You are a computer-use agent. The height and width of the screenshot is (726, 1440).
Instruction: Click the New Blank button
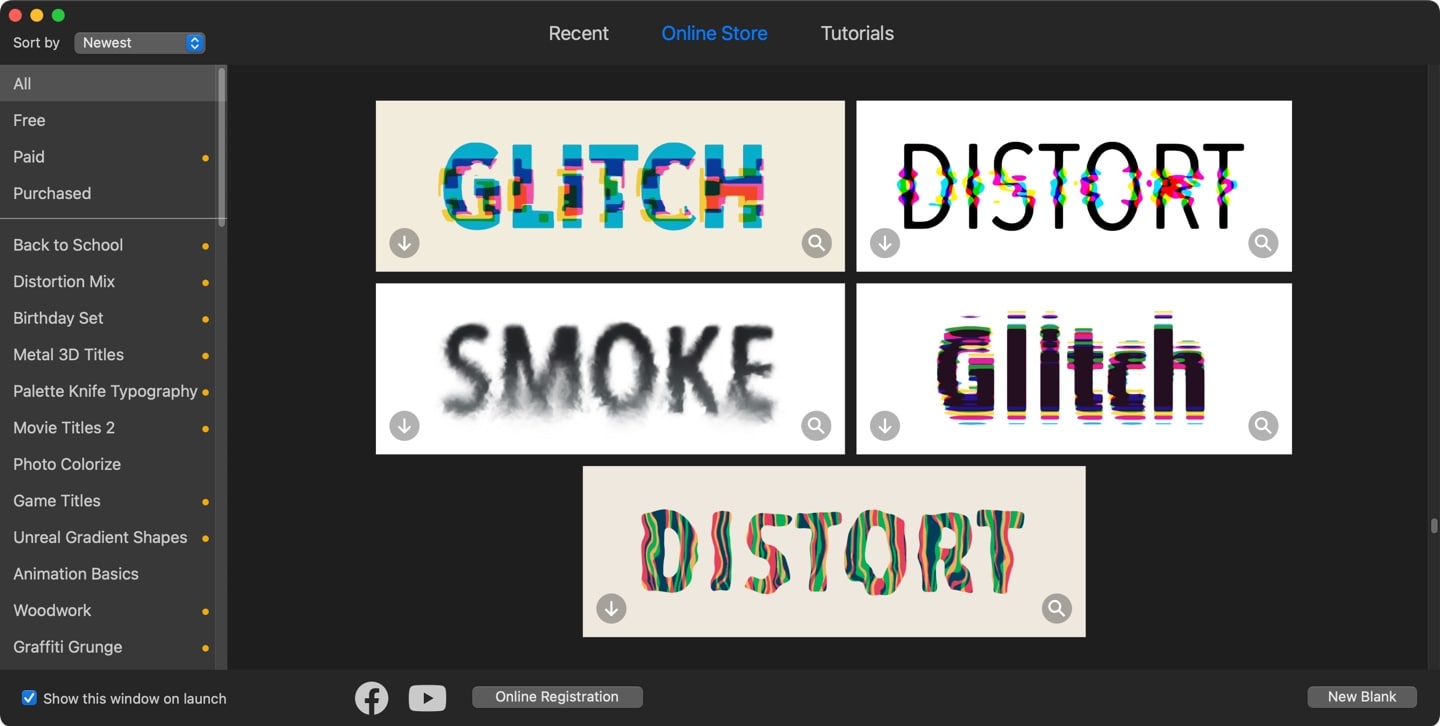pyautogui.click(x=1362, y=697)
